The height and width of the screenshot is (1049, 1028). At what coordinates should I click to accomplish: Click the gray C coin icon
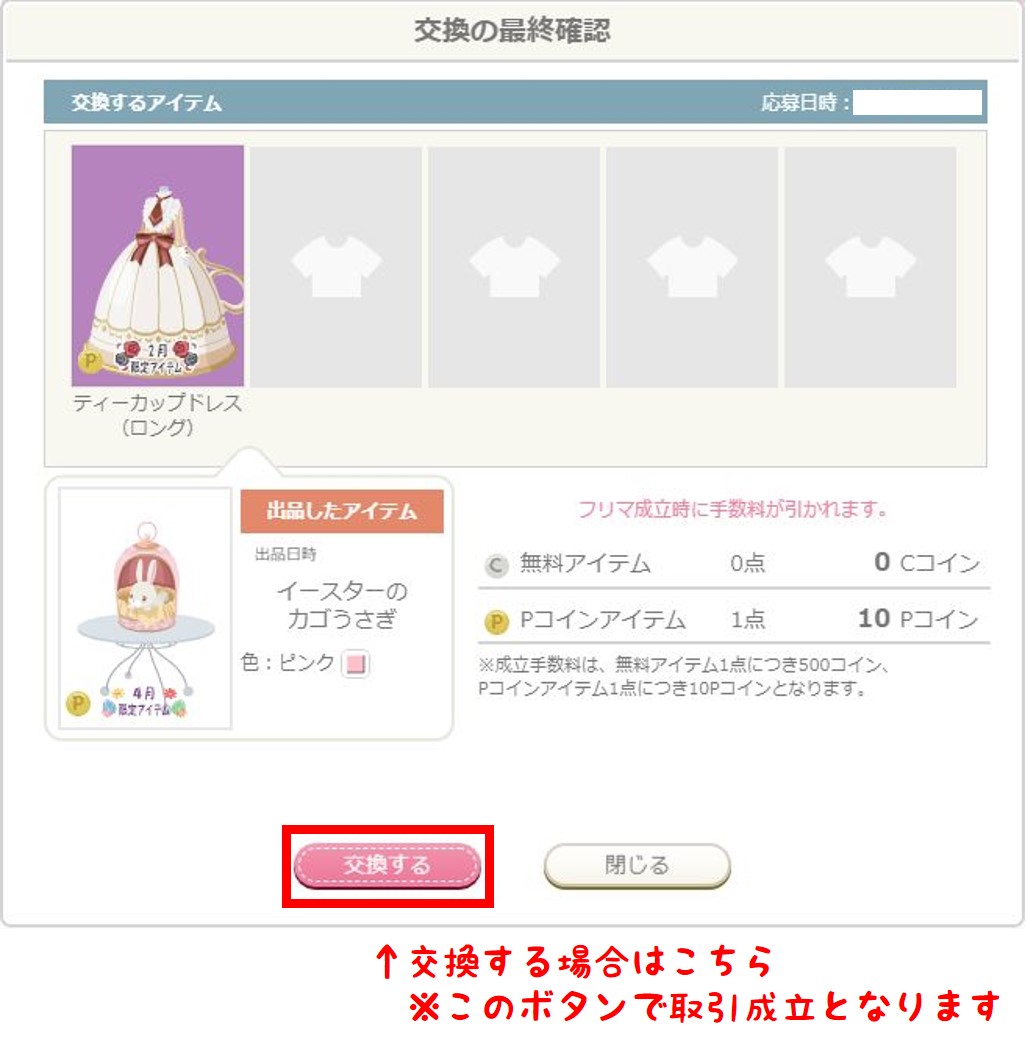(497, 567)
